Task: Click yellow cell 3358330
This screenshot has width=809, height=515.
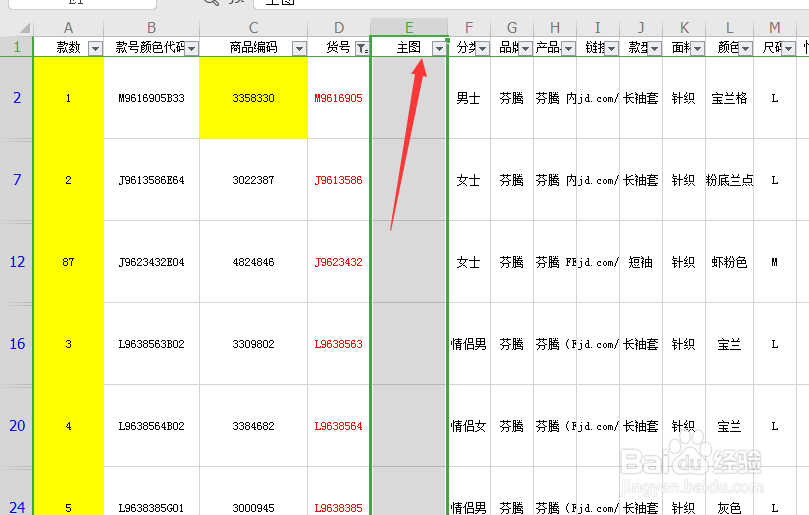Action: [x=253, y=98]
